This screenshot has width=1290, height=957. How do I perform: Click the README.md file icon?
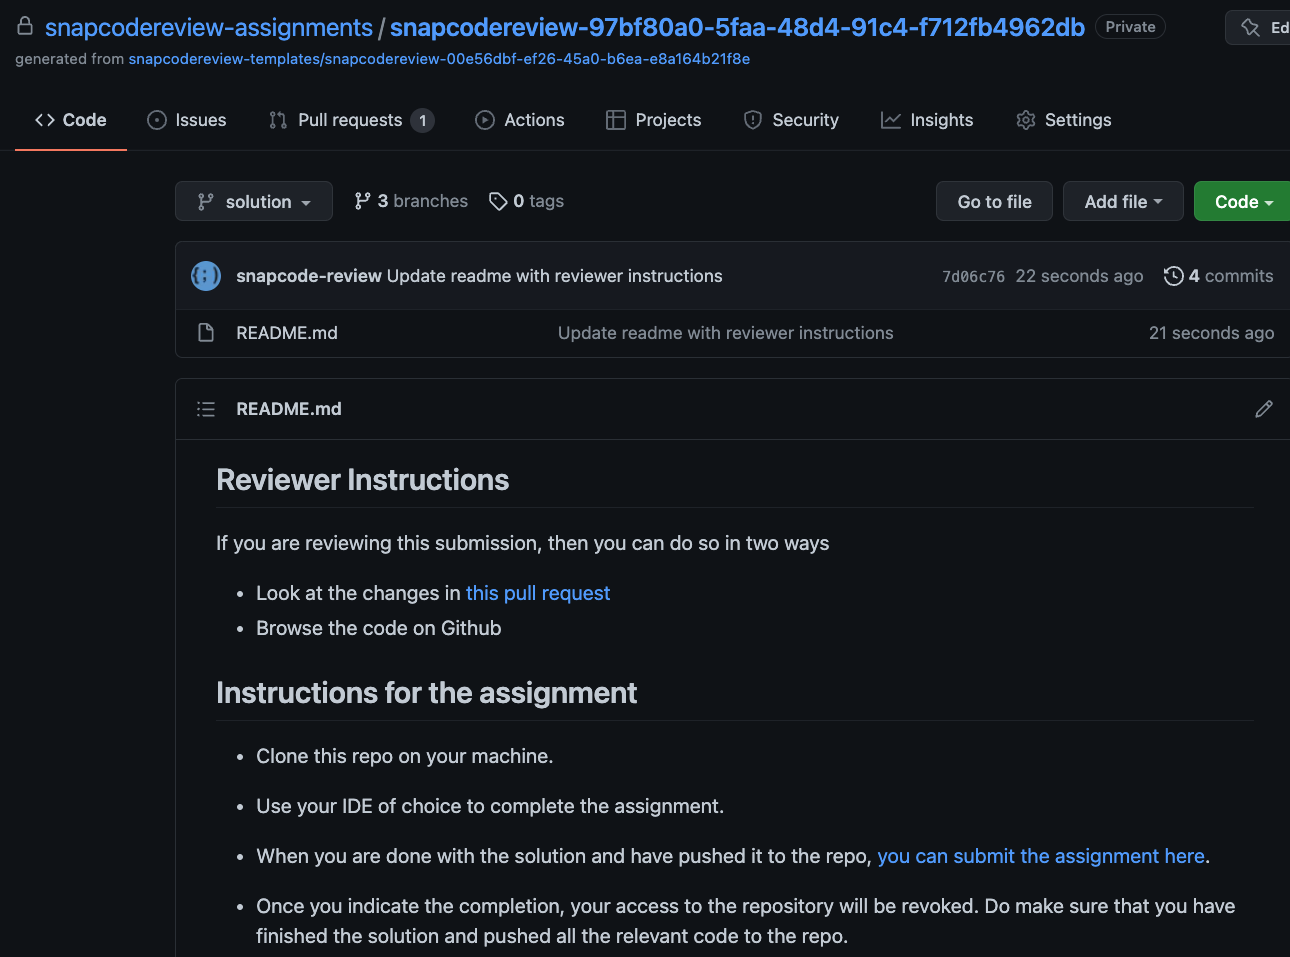tap(206, 333)
